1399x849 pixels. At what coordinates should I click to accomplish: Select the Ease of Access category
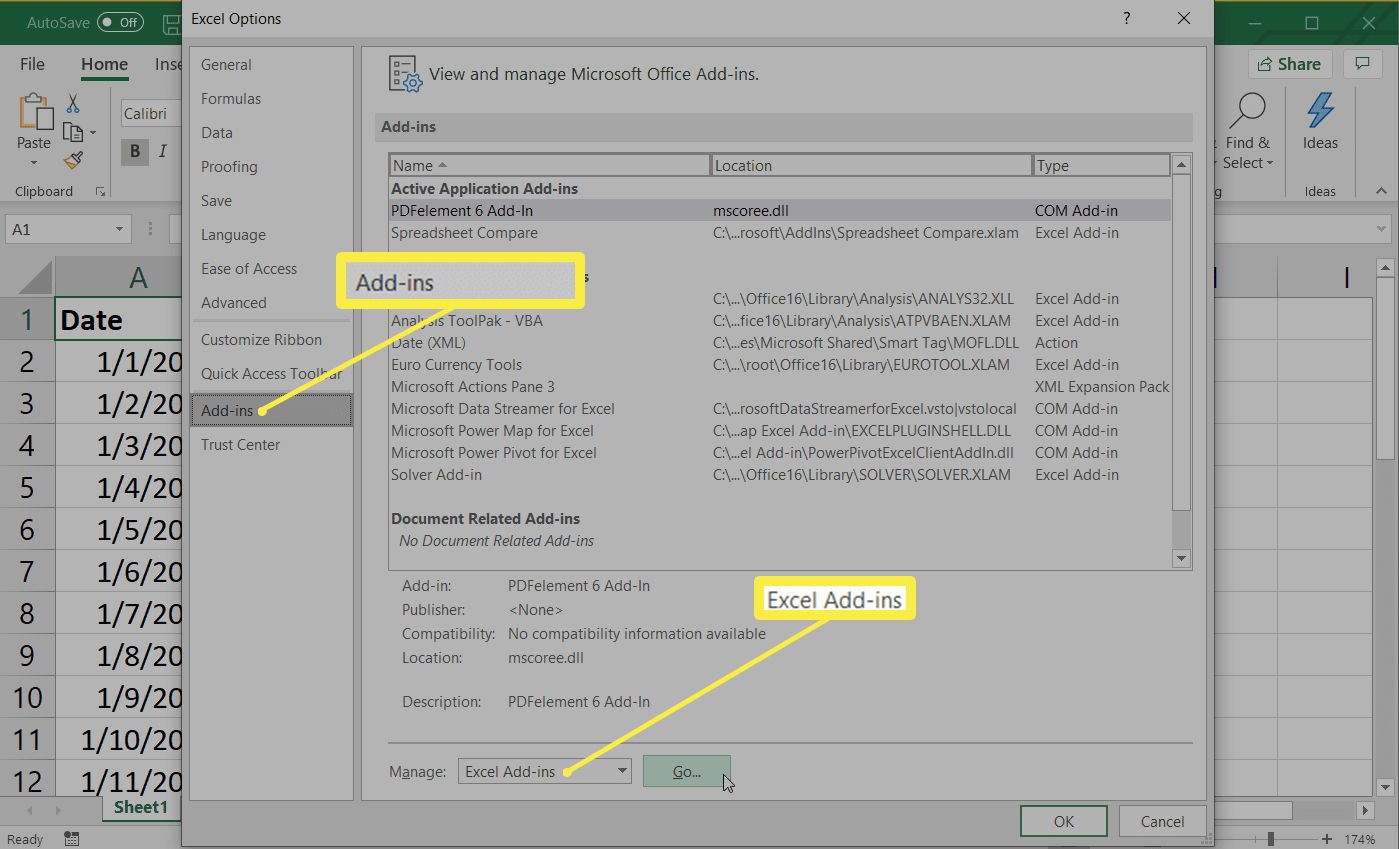(x=271, y=269)
